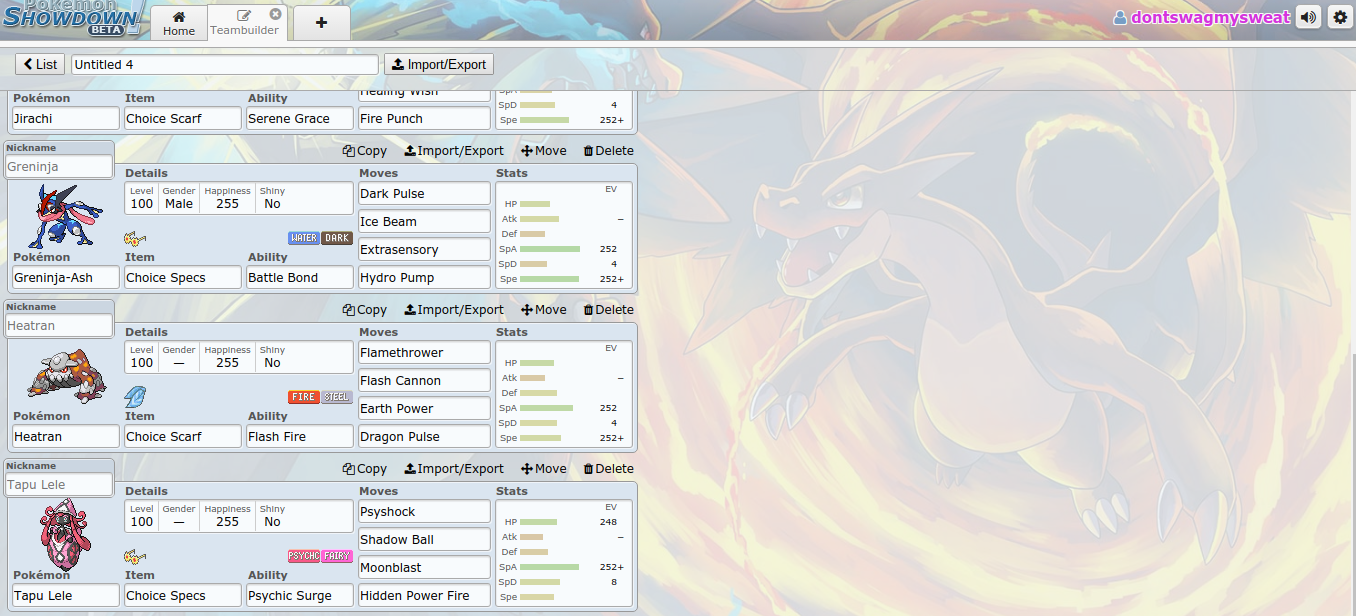Screen dimensions: 1356x616
Task: Change the Greninja-Ash Pokémon field
Action: click(x=65, y=278)
